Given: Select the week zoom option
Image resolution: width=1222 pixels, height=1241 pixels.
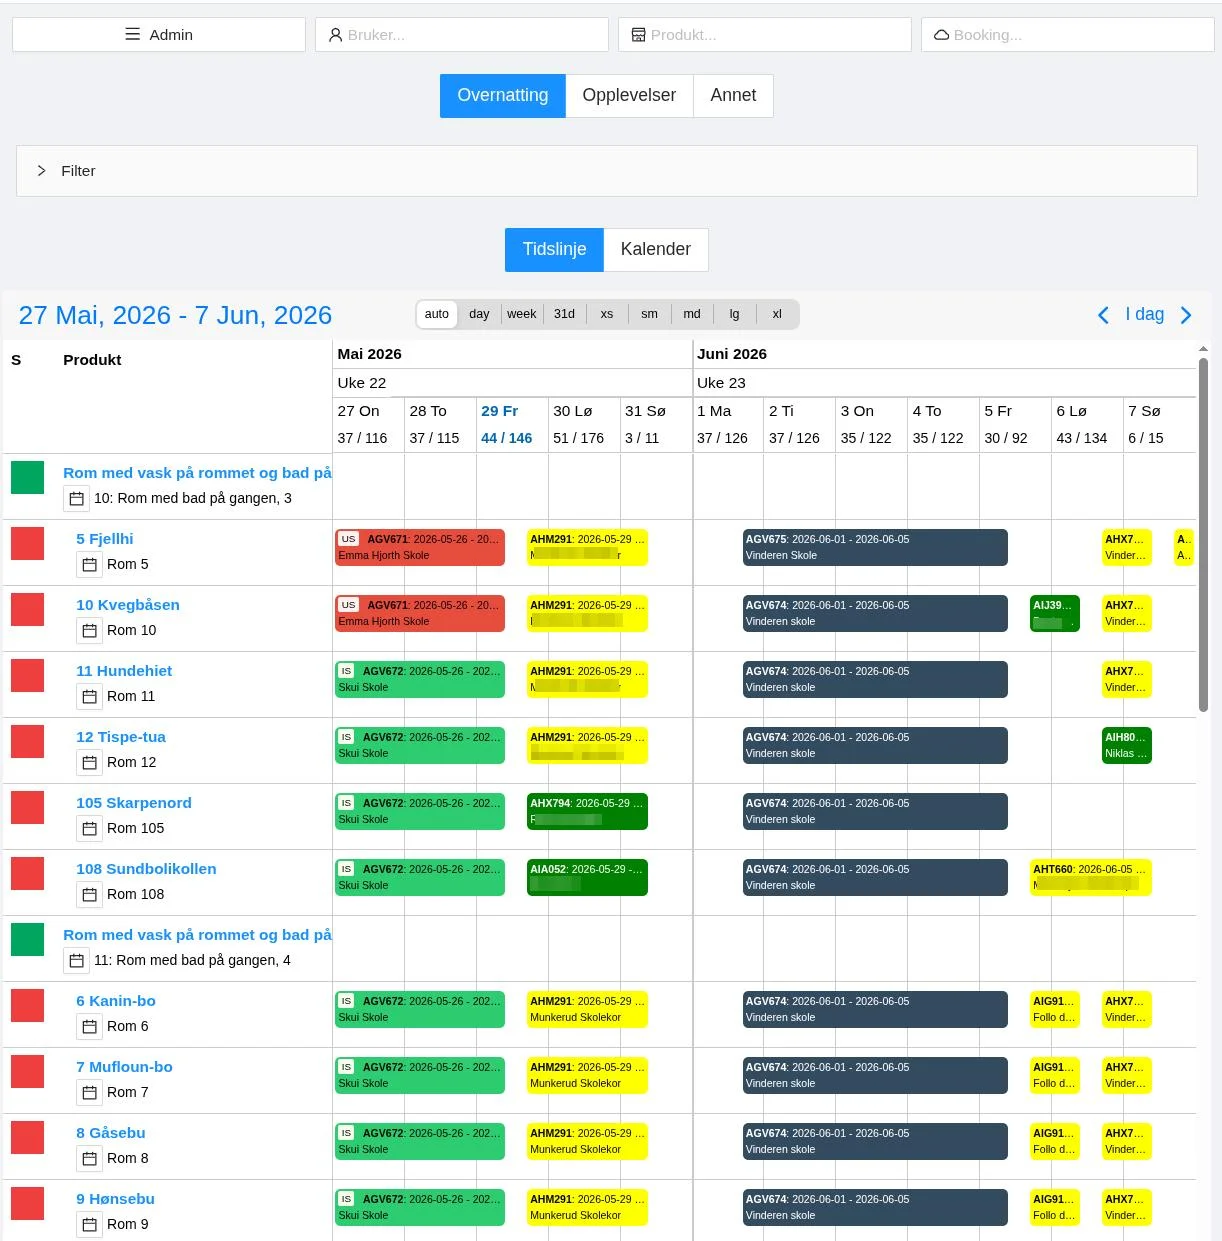Looking at the screenshot, I should (x=522, y=314).
